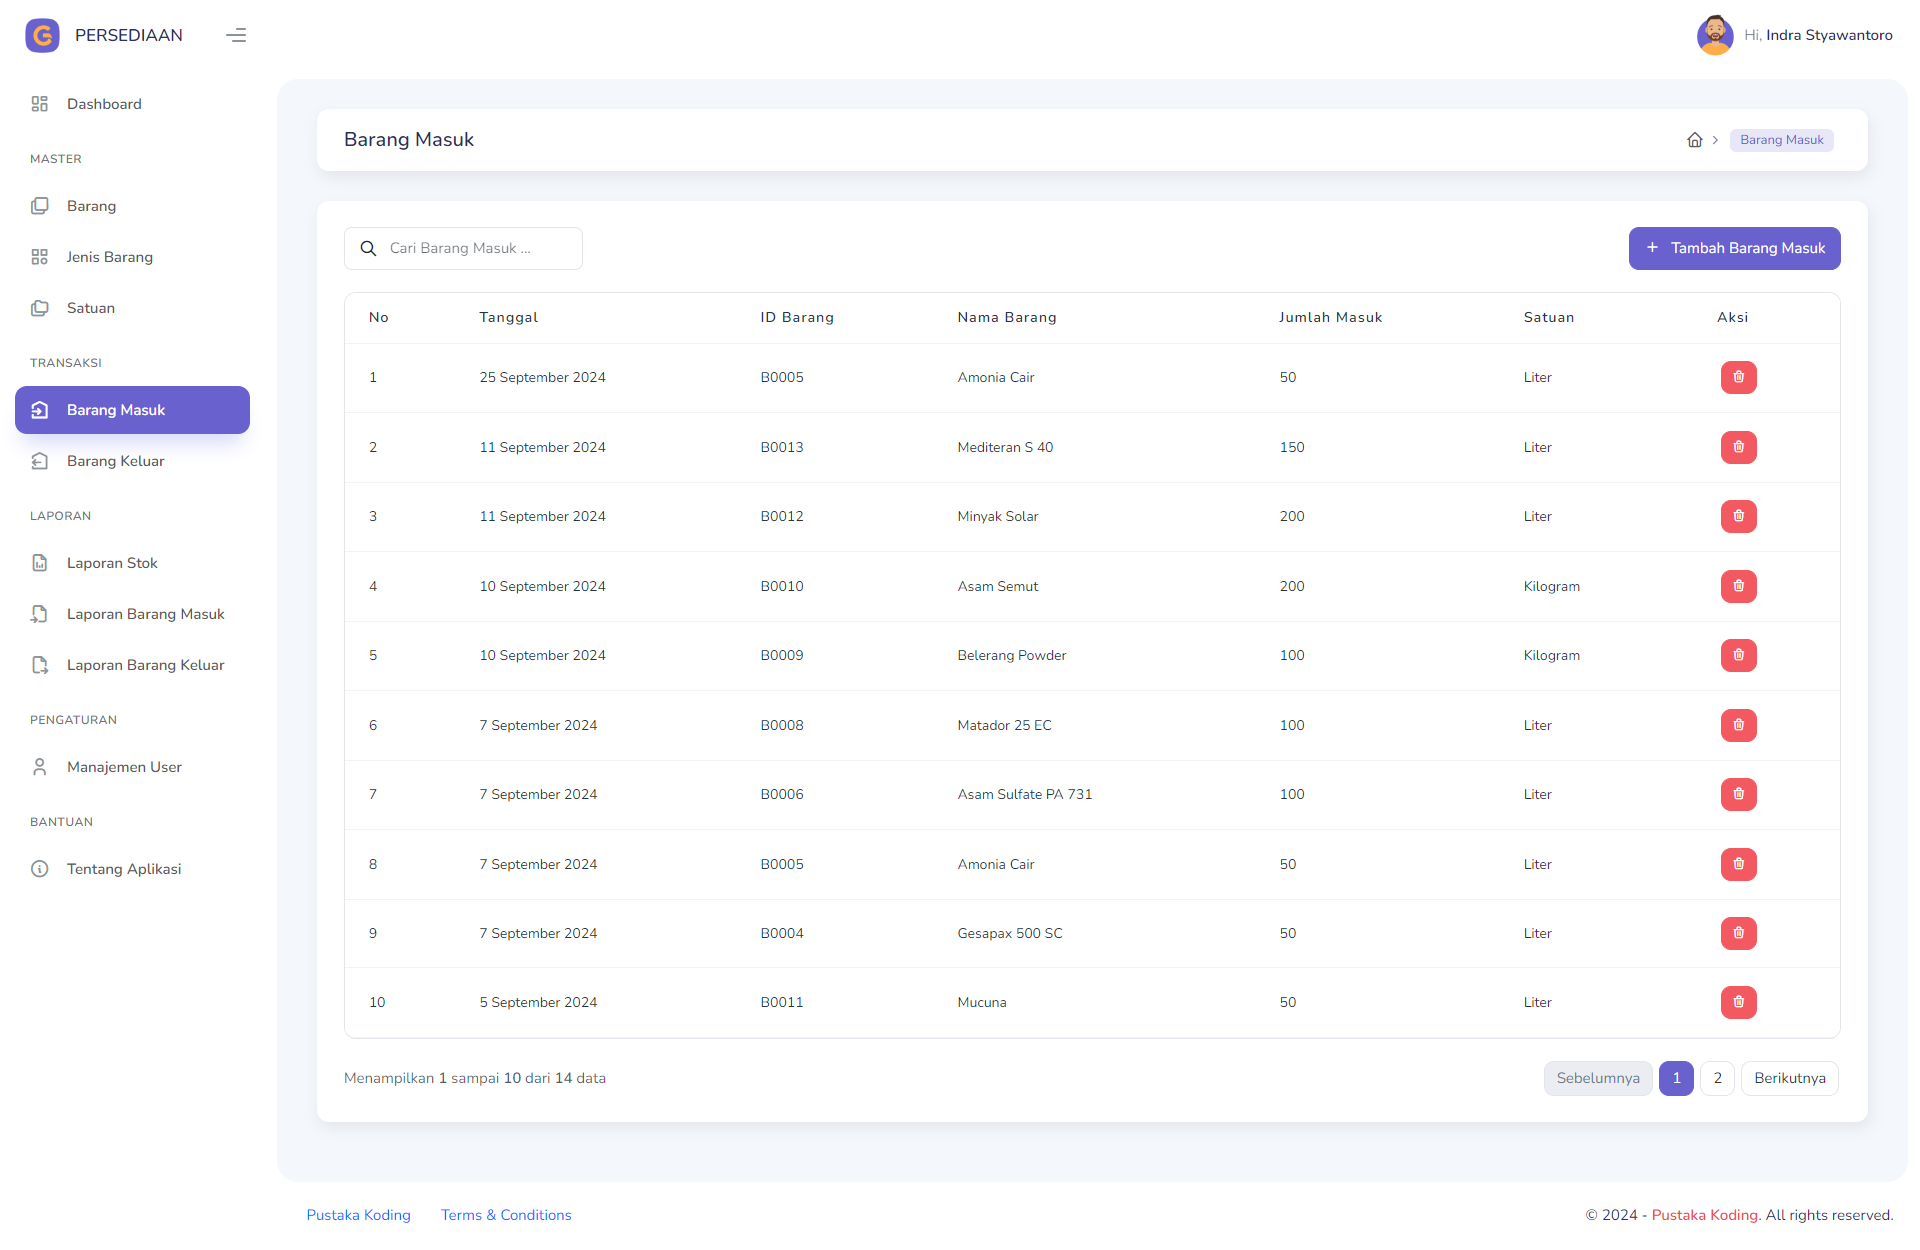1920x1250 pixels.
Task: Open Laporan Barang Keluar section
Action: (146, 665)
